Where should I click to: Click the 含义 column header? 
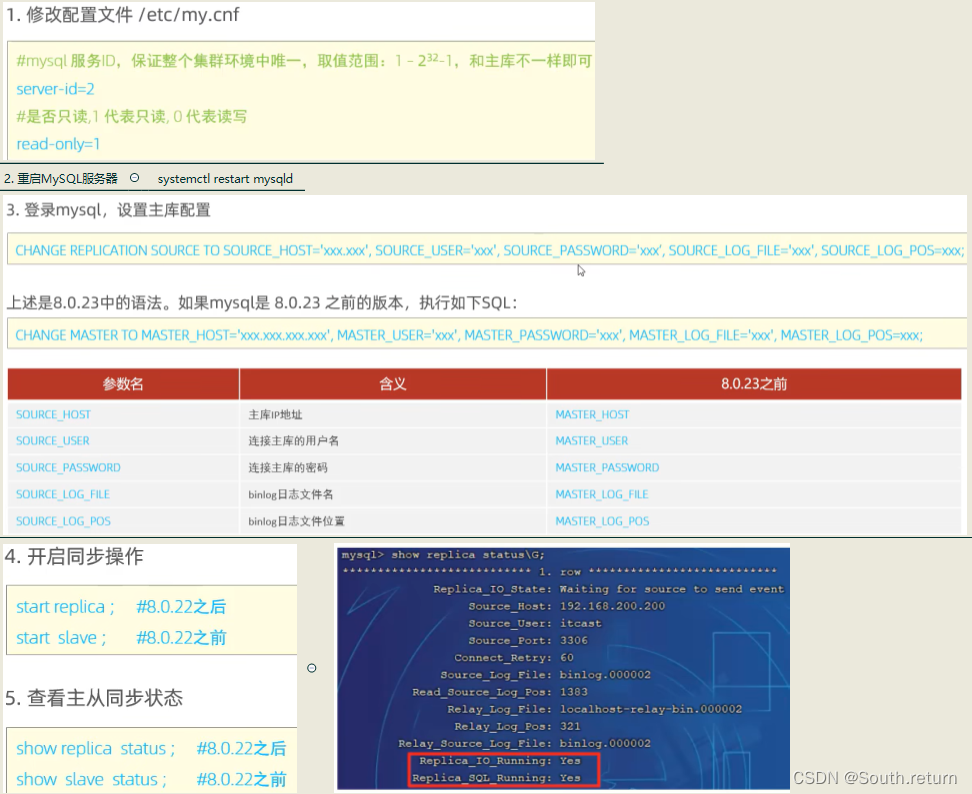[393, 384]
